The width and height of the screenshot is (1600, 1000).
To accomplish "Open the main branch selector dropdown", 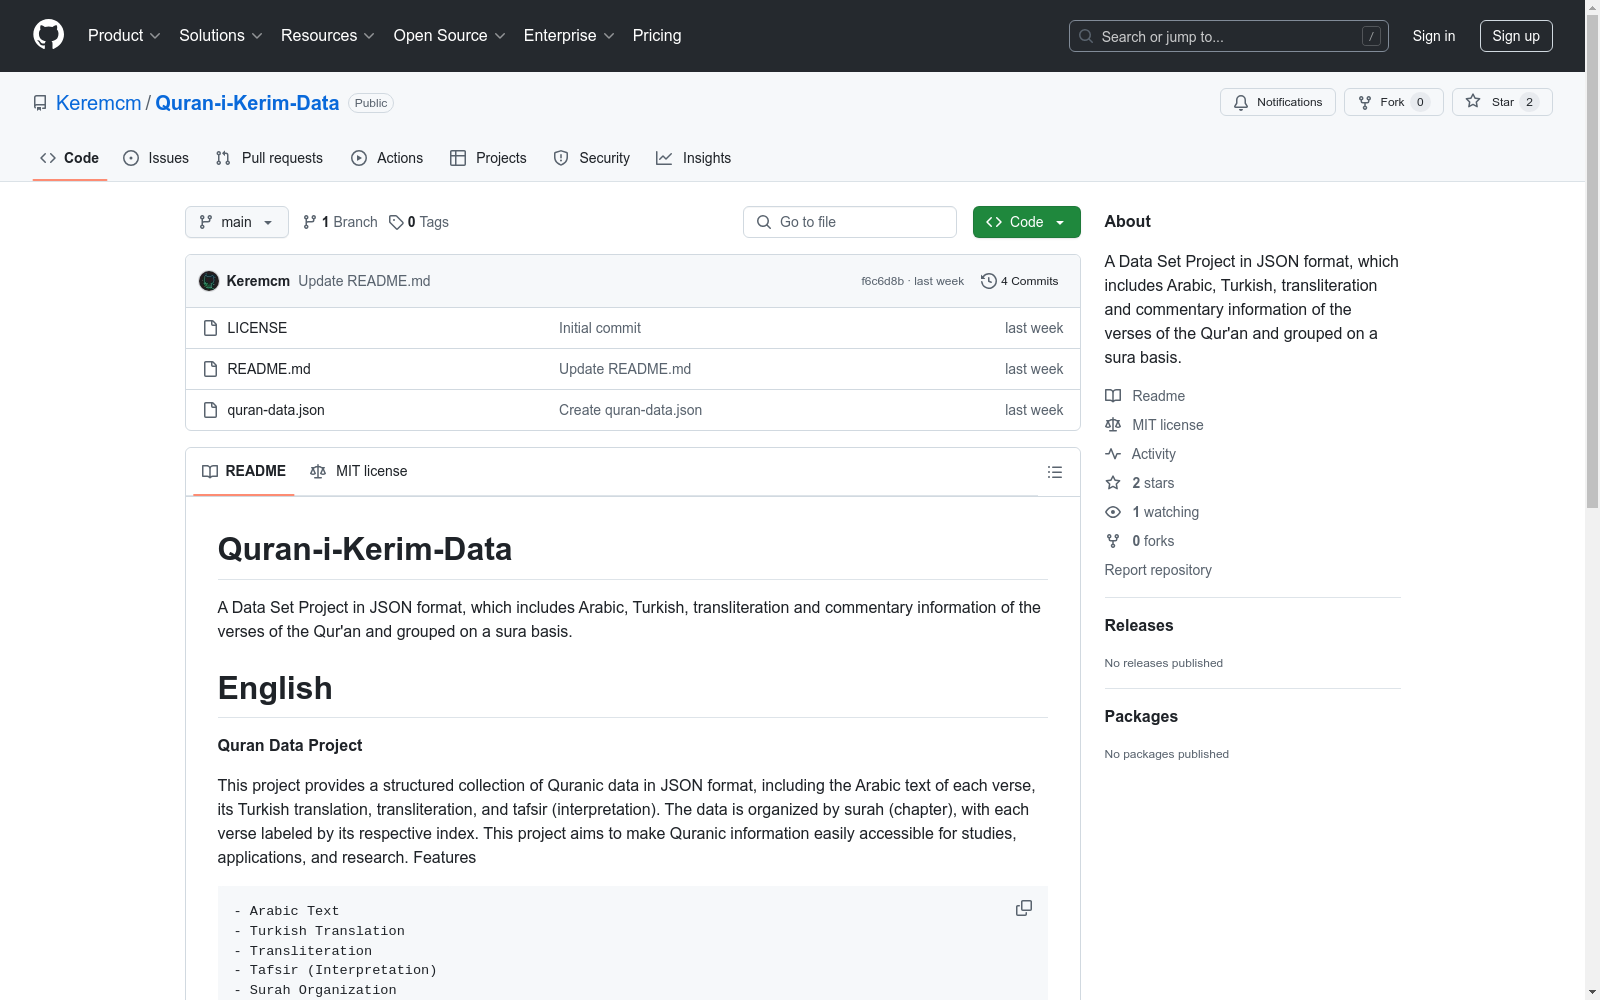I will coord(237,222).
